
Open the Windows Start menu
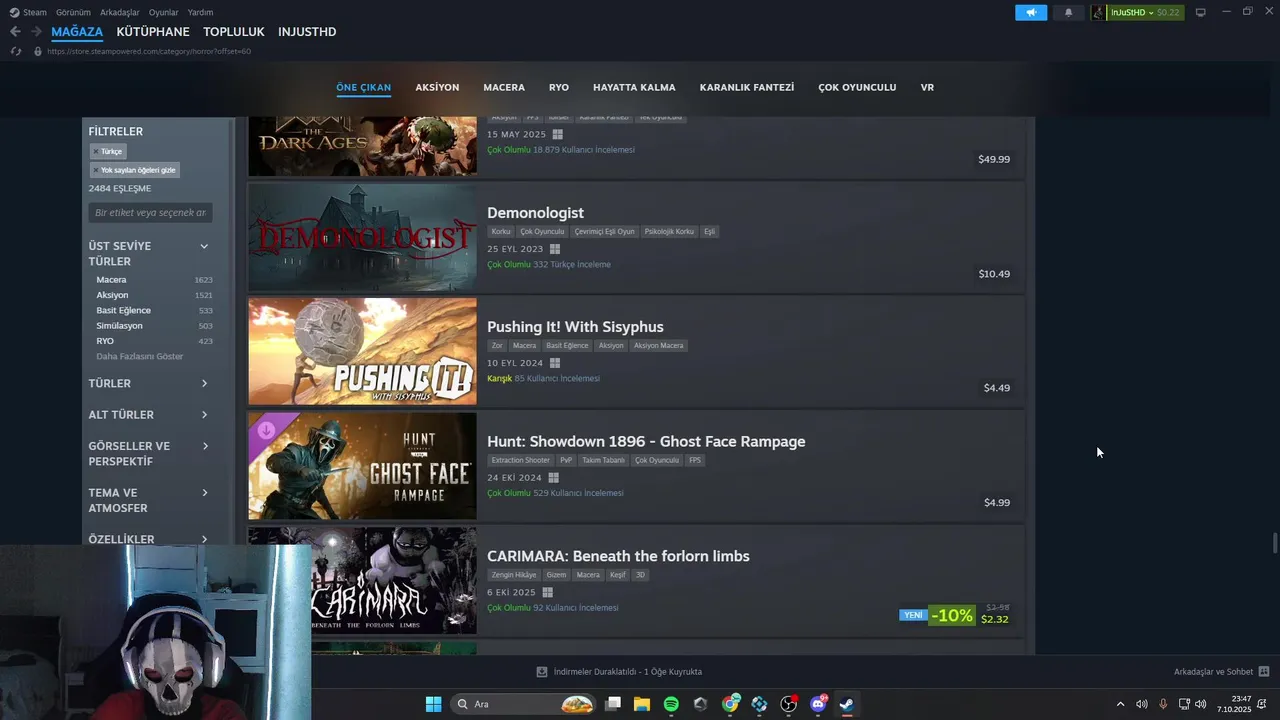pyautogui.click(x=433, y=704)
